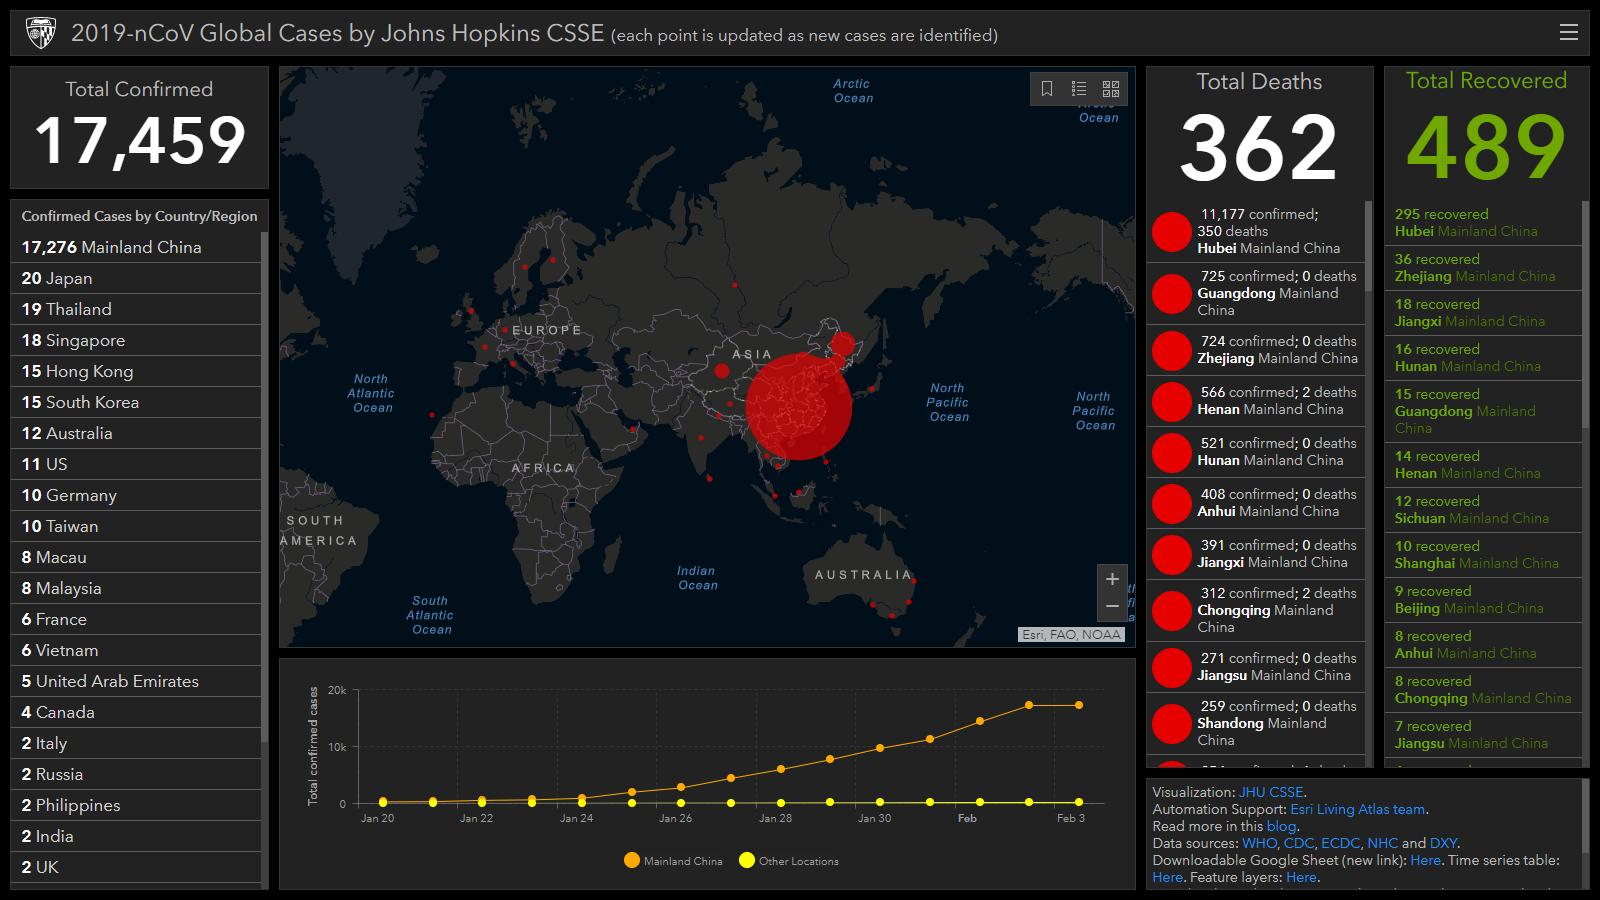
Task: Open the Esri Living Atlas team link
Action: click(x=1358, y=809)
